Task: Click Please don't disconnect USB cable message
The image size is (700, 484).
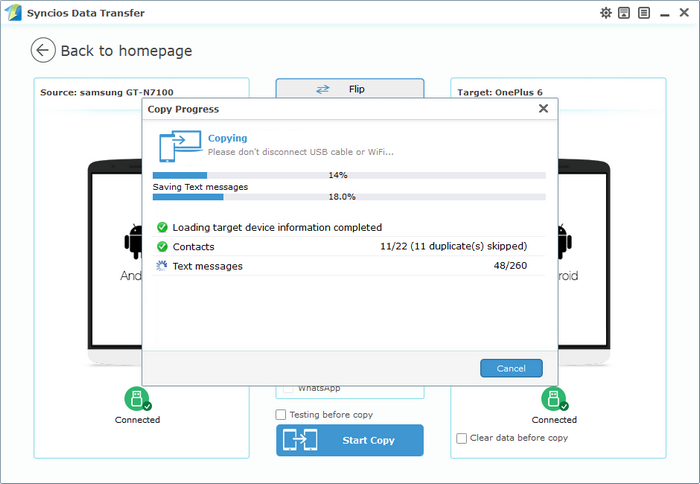Action: [301, 152]
